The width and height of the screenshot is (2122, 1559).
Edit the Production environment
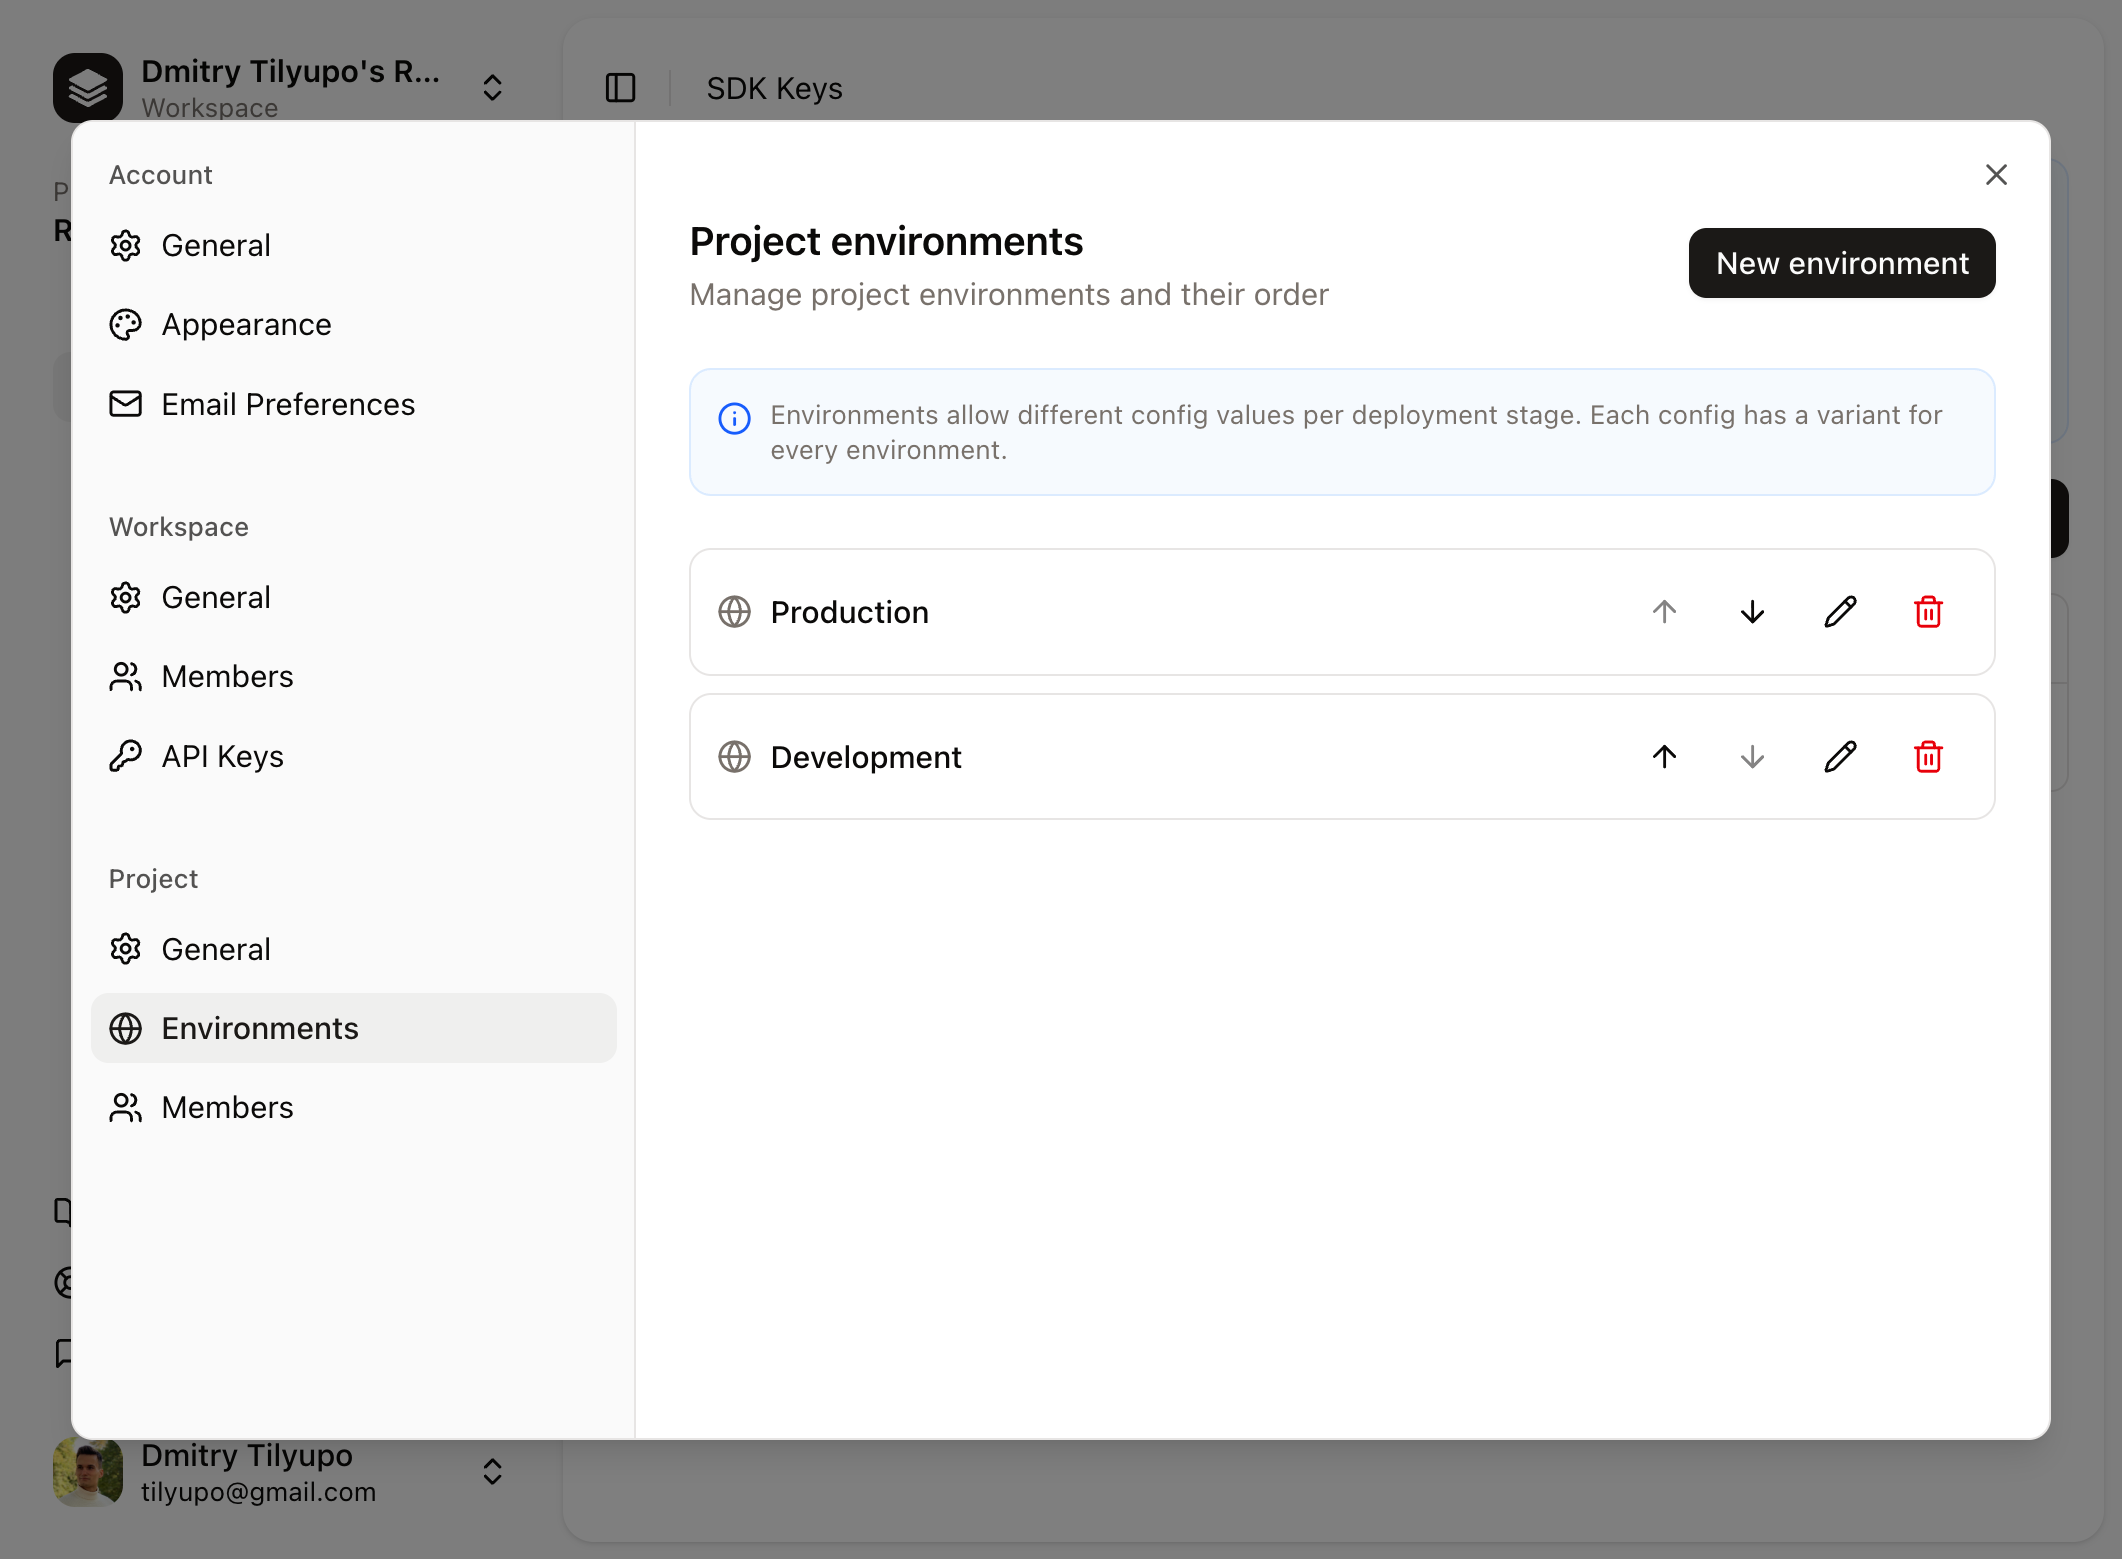(x=1840, y=611)
